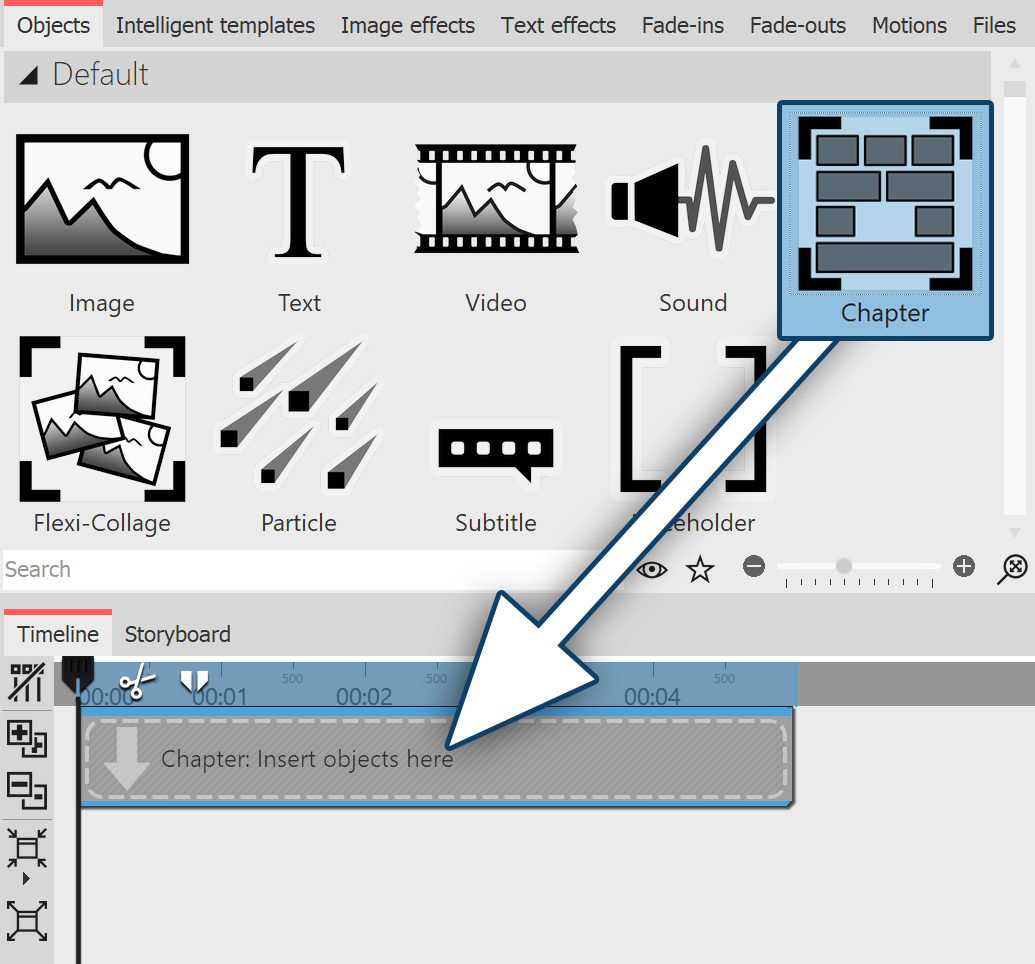The width and height of the screenshot is (1035, 964).
Task: Switch to the Storyboard tab
Action: click(x=177, y=634)
